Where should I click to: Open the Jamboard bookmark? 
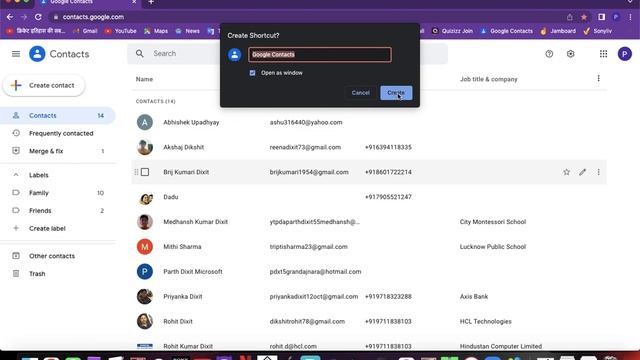[x=558, y=31]
